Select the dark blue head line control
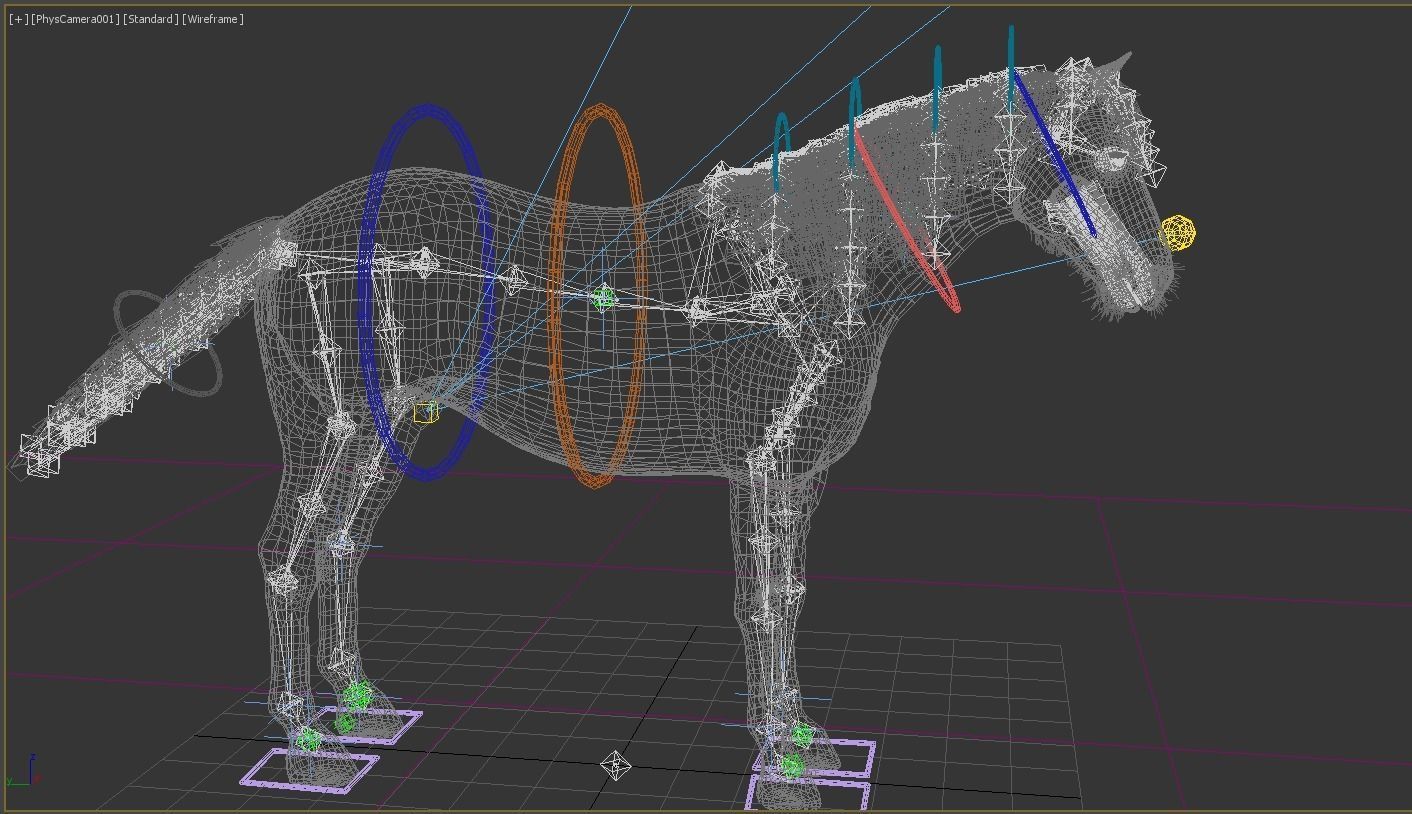The image size is (1412, 814). pos(1052,155)
